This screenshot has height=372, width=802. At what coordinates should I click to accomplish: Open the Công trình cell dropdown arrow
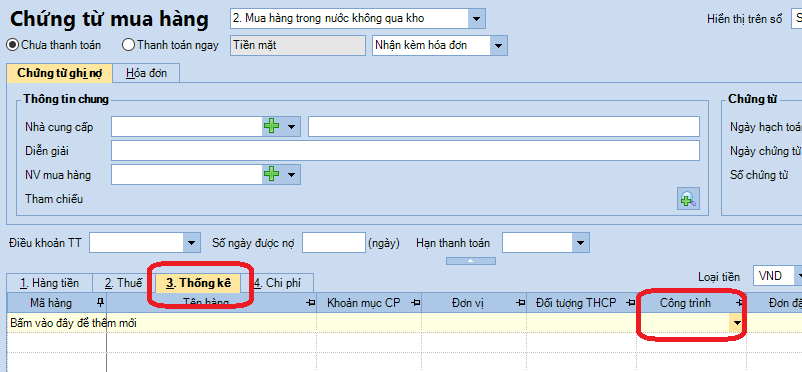tap(737, 323)
